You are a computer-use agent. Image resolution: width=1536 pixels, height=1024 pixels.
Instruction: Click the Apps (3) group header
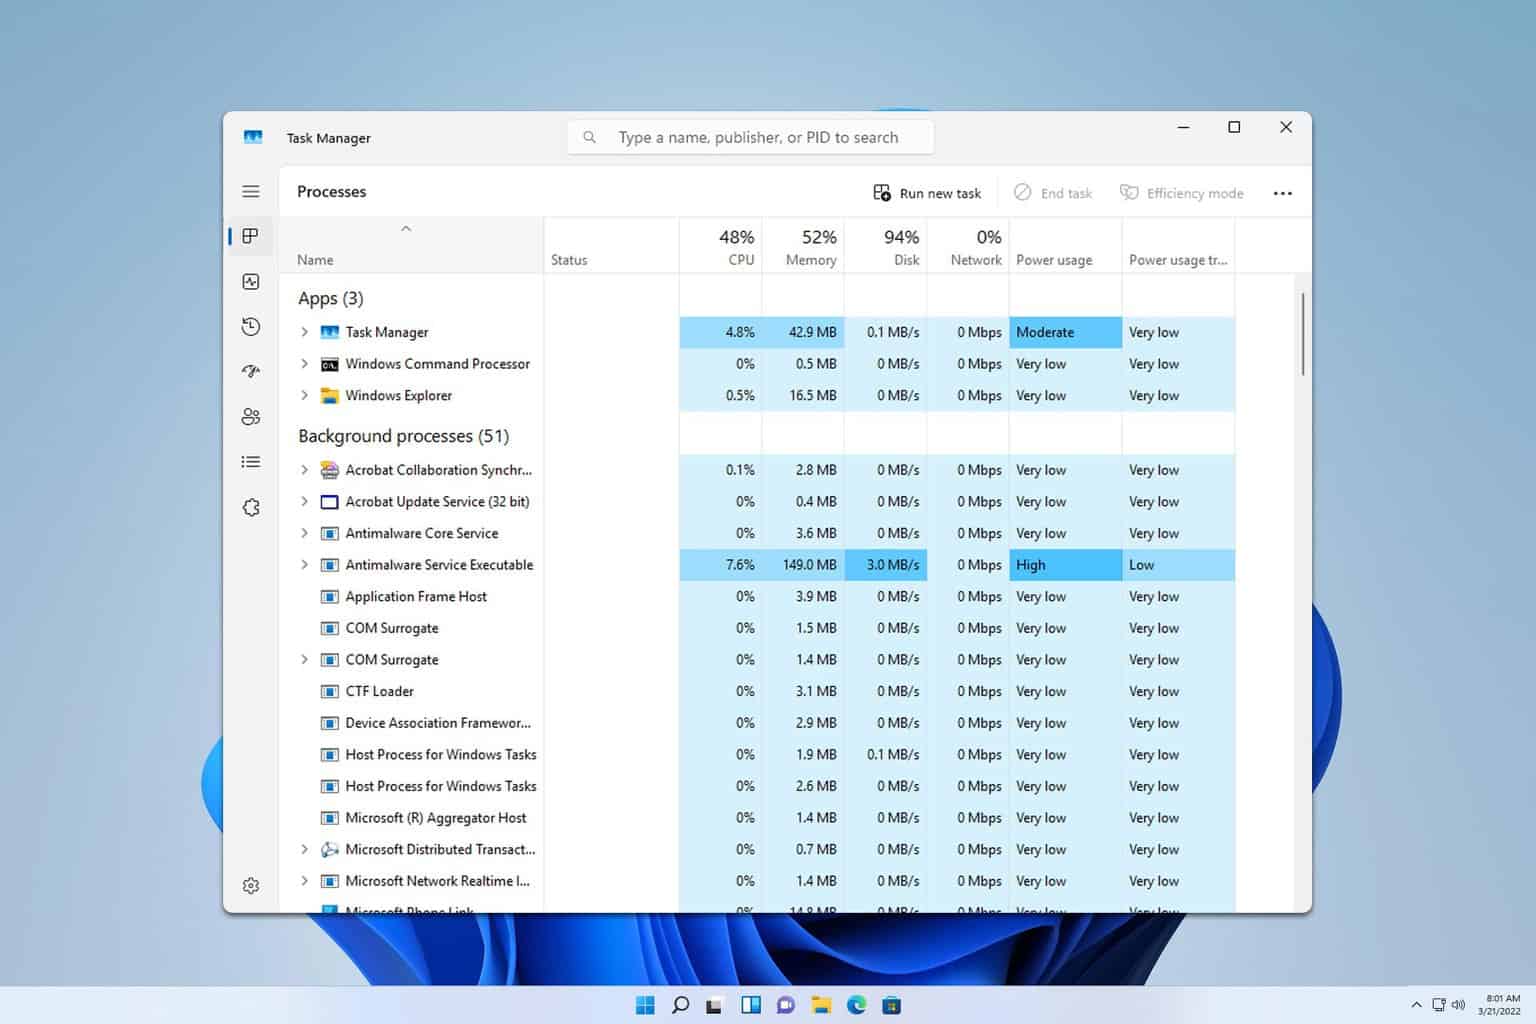(x=330, y=298)
